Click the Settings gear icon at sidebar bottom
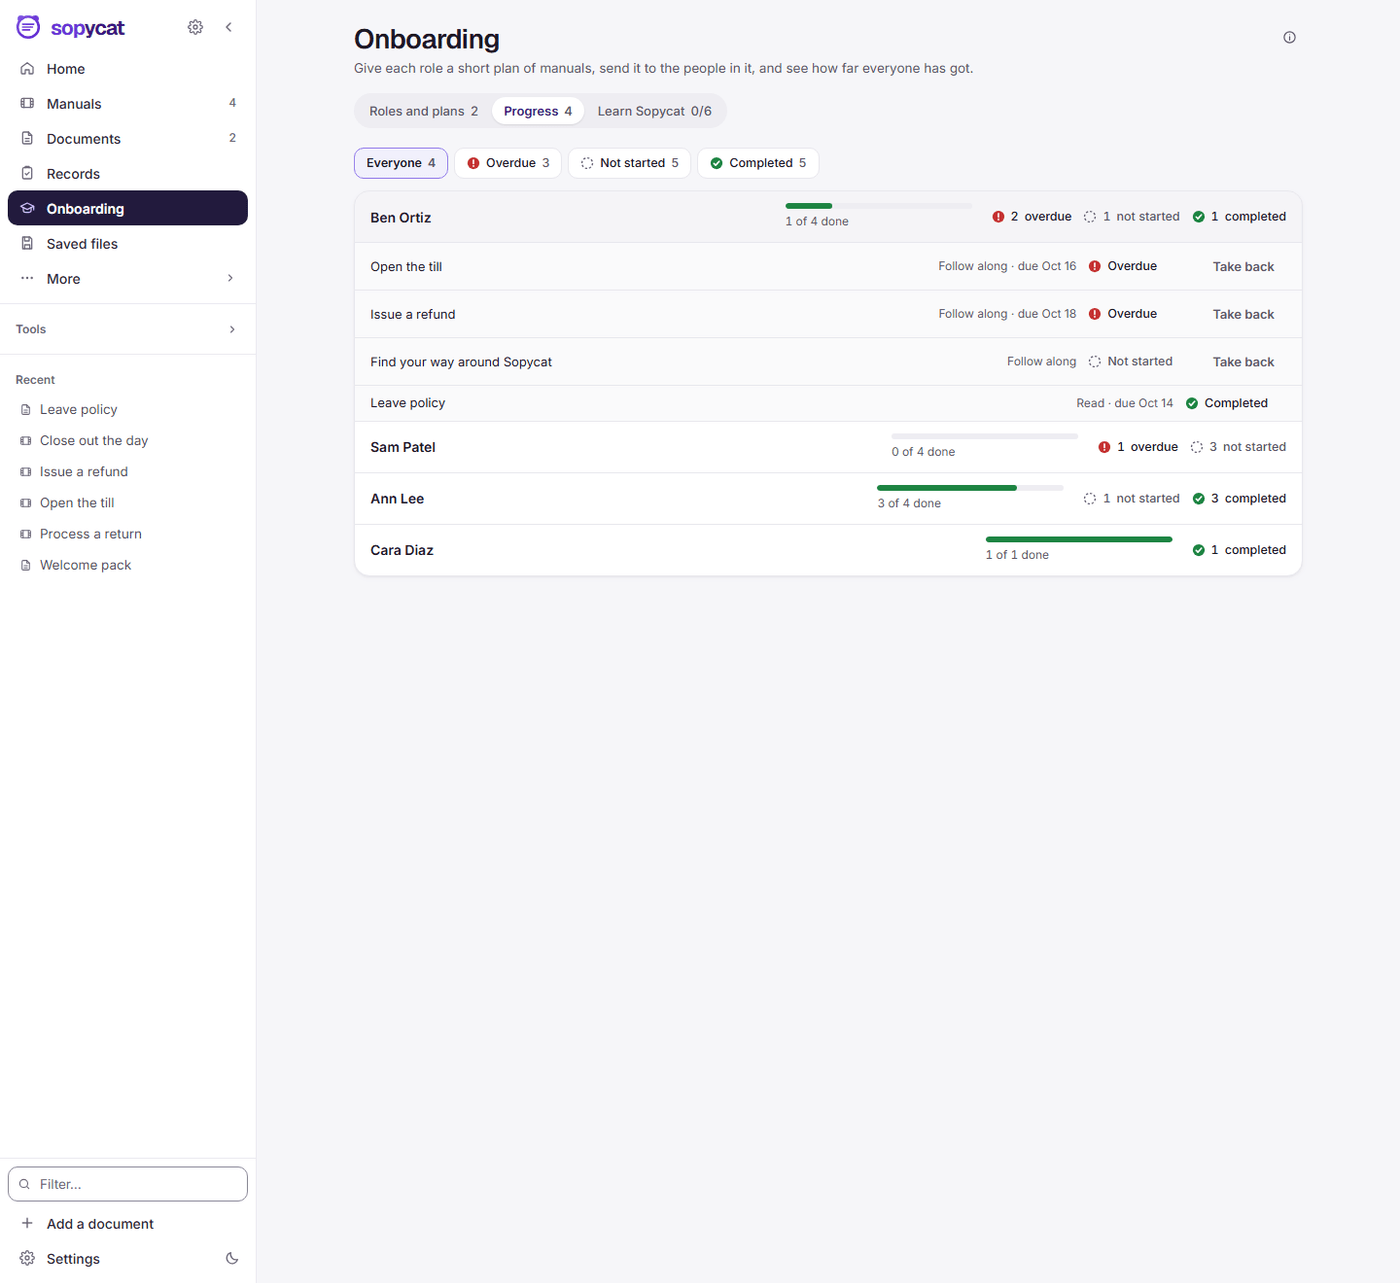Image resolution: width=1400 pixels, height=1283 pixels. [27, 1259]
